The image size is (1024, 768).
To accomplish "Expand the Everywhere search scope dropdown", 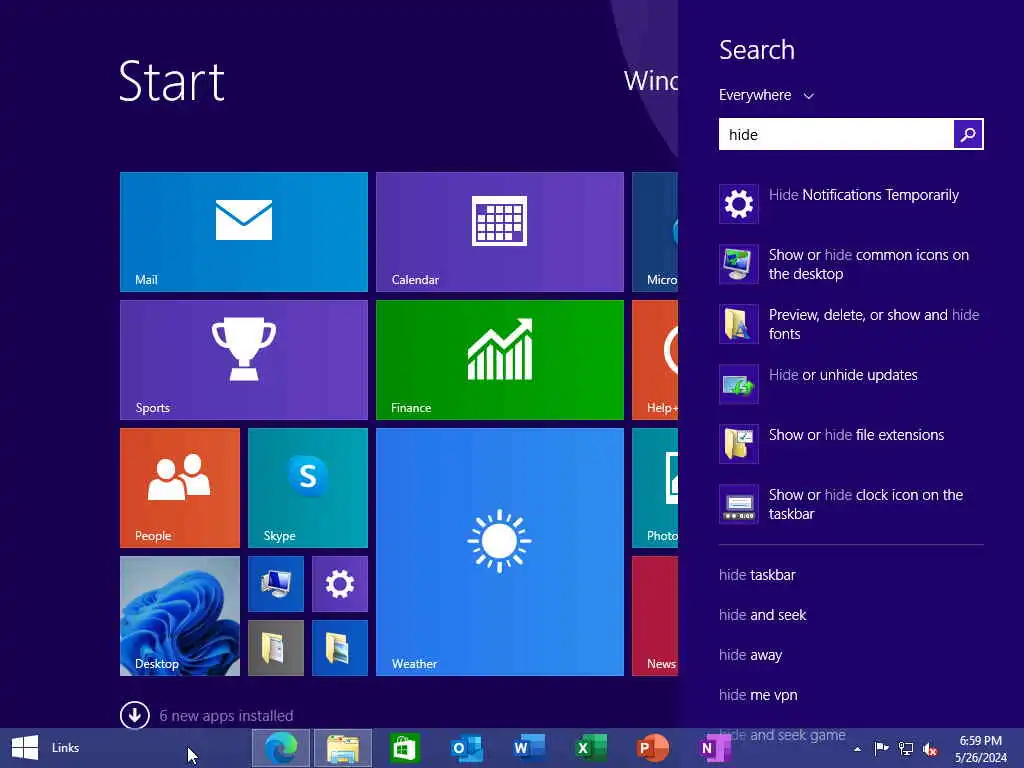I will coord(766,95).
